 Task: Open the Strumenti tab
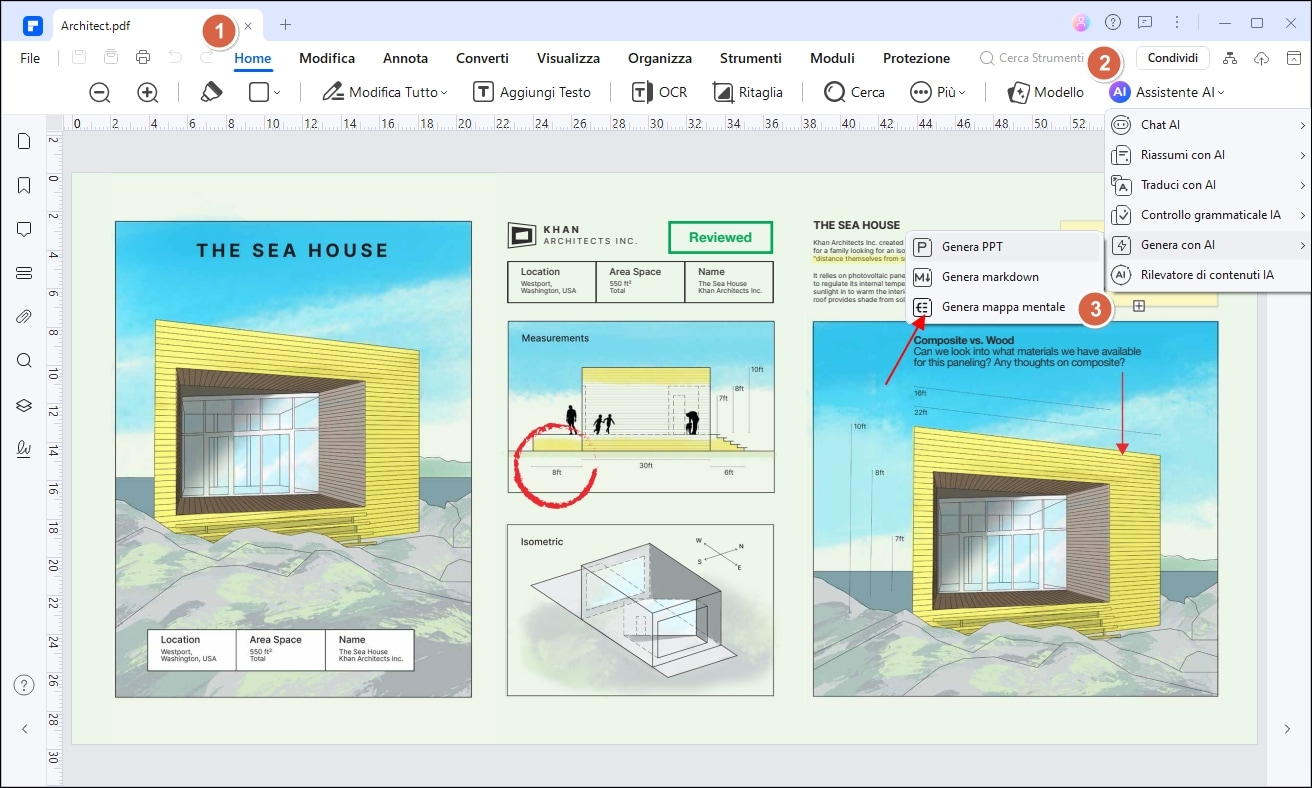click(x=751, y=58)
